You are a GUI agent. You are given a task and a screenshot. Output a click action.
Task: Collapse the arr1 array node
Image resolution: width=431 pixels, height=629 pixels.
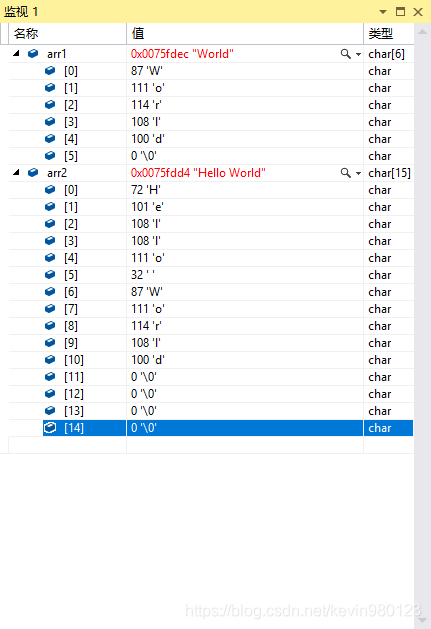tap(16, 53)
